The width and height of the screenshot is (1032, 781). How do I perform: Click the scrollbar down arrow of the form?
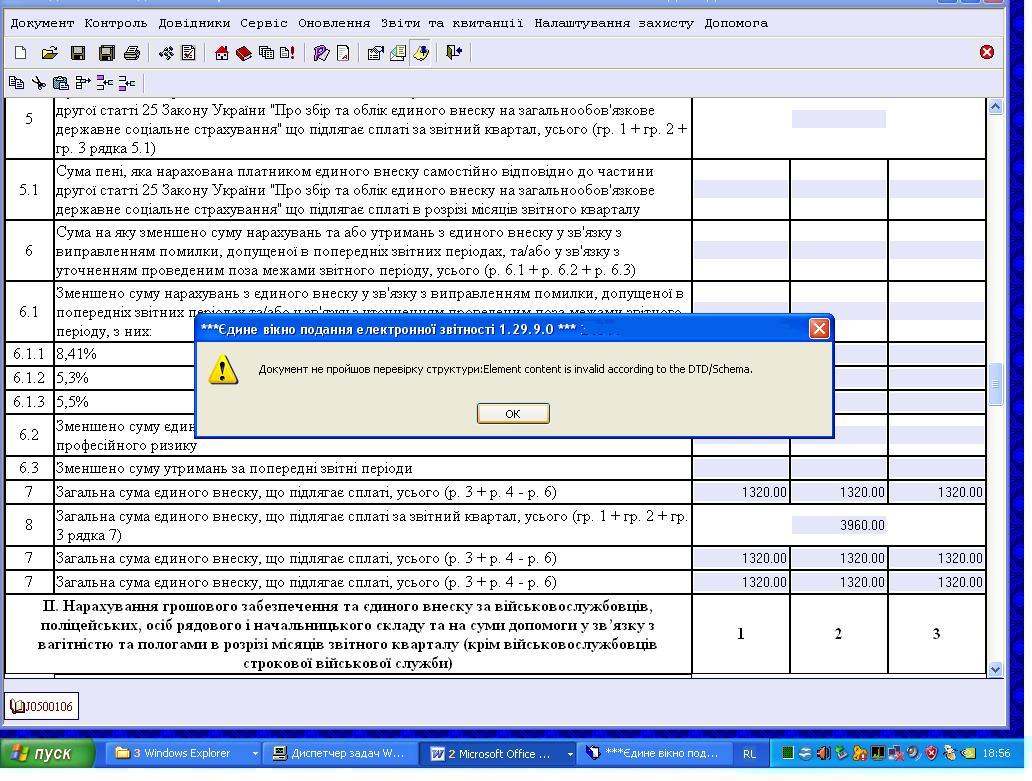coord(995,669)
